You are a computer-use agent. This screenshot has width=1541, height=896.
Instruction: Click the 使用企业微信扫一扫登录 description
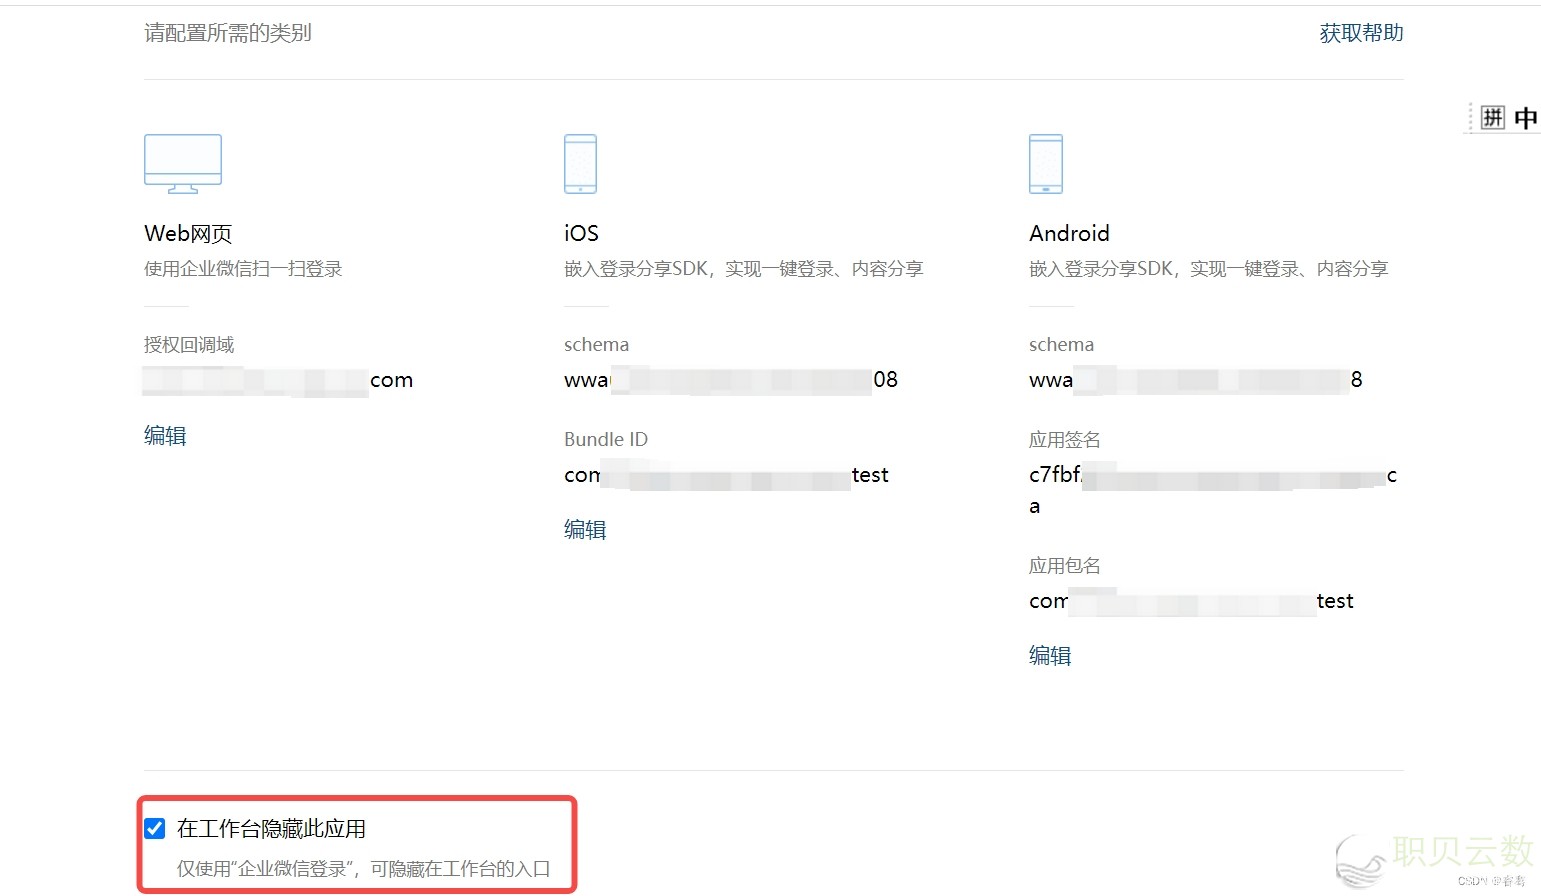click(243, 268)
